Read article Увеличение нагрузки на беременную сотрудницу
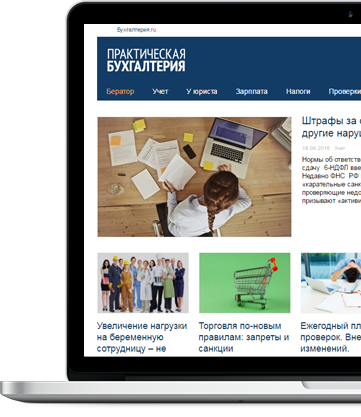This screenshot has width=361, height=417. tap(142, 337)
